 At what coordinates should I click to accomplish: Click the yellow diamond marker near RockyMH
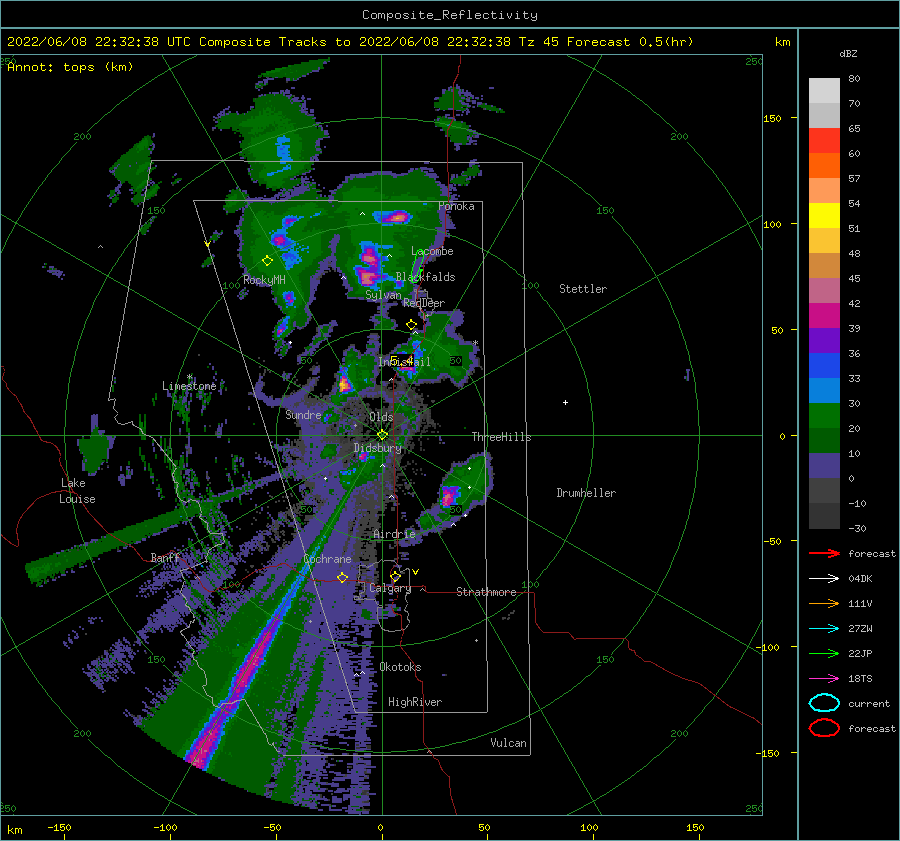tap(267, 261)
